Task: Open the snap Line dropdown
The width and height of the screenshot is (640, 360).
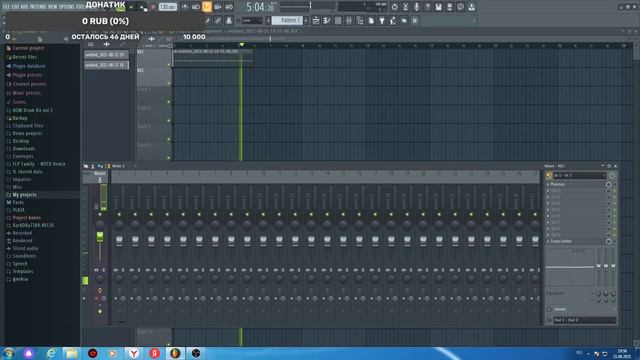Action: [252, 20]
